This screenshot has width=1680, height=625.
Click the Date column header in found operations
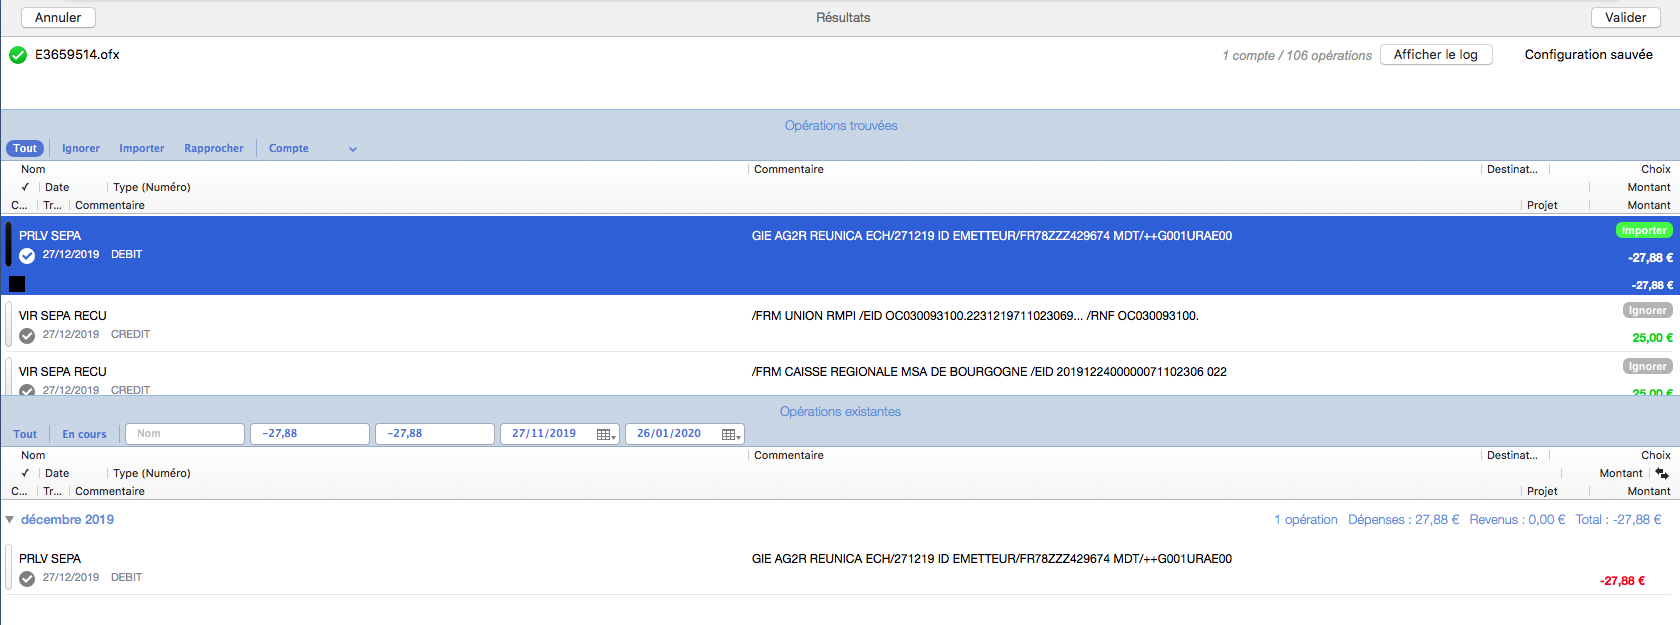coord(57,187)
